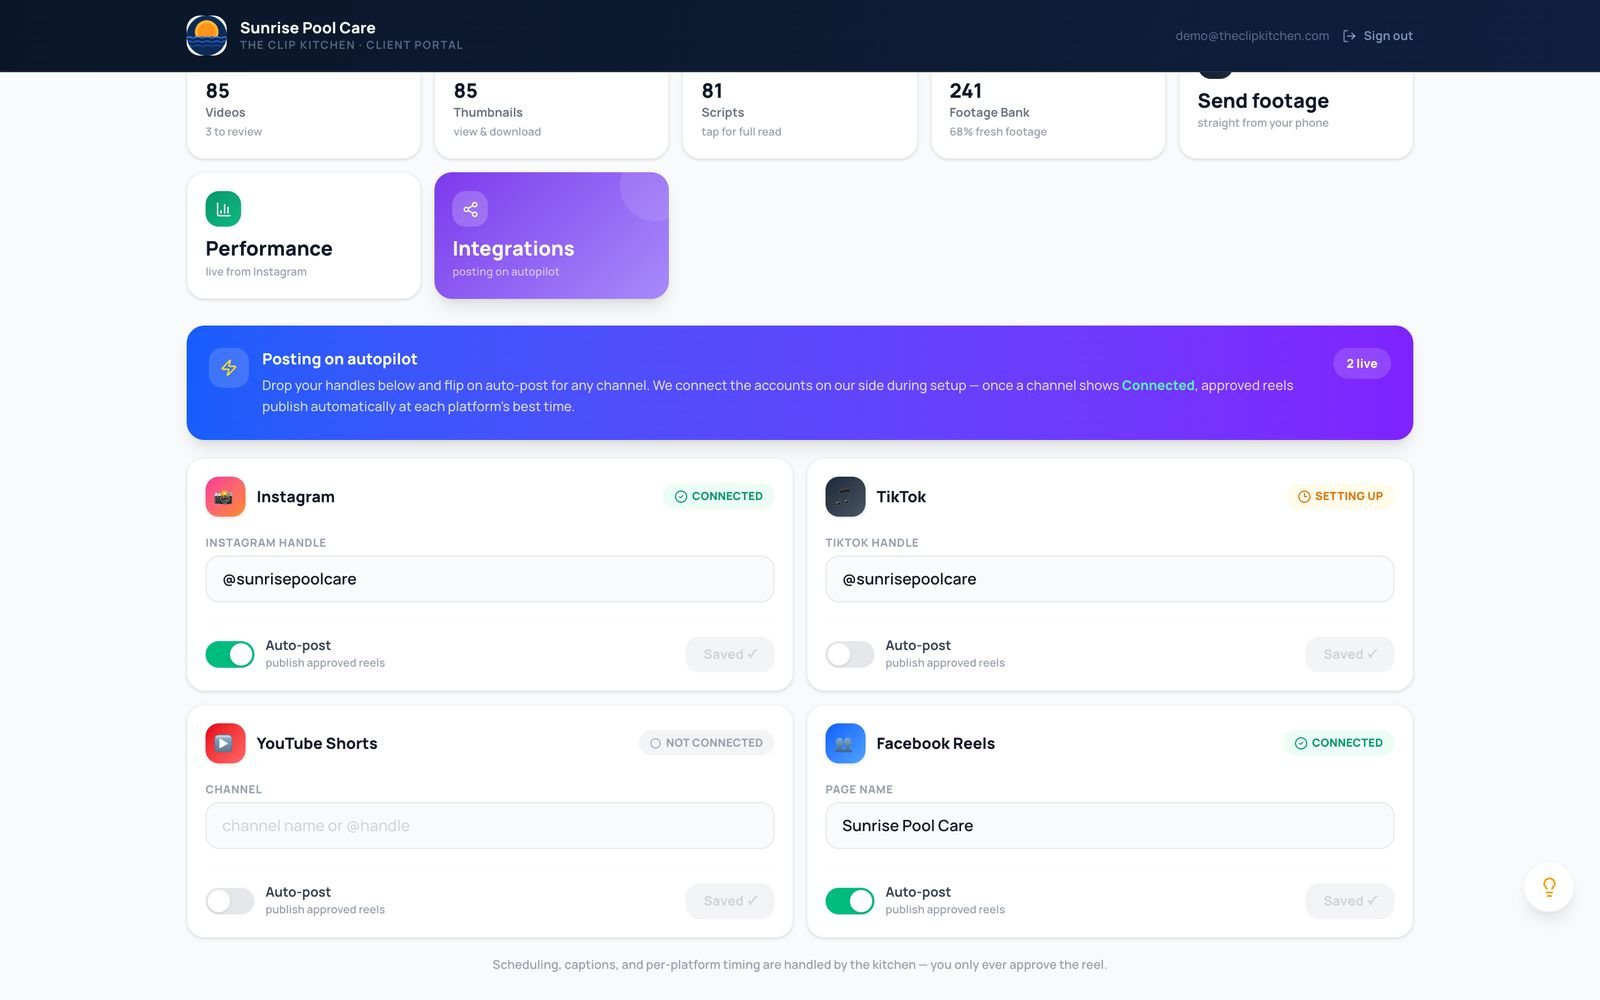Click the lightning bolt autopilot icon

click(x=229, y=368)
